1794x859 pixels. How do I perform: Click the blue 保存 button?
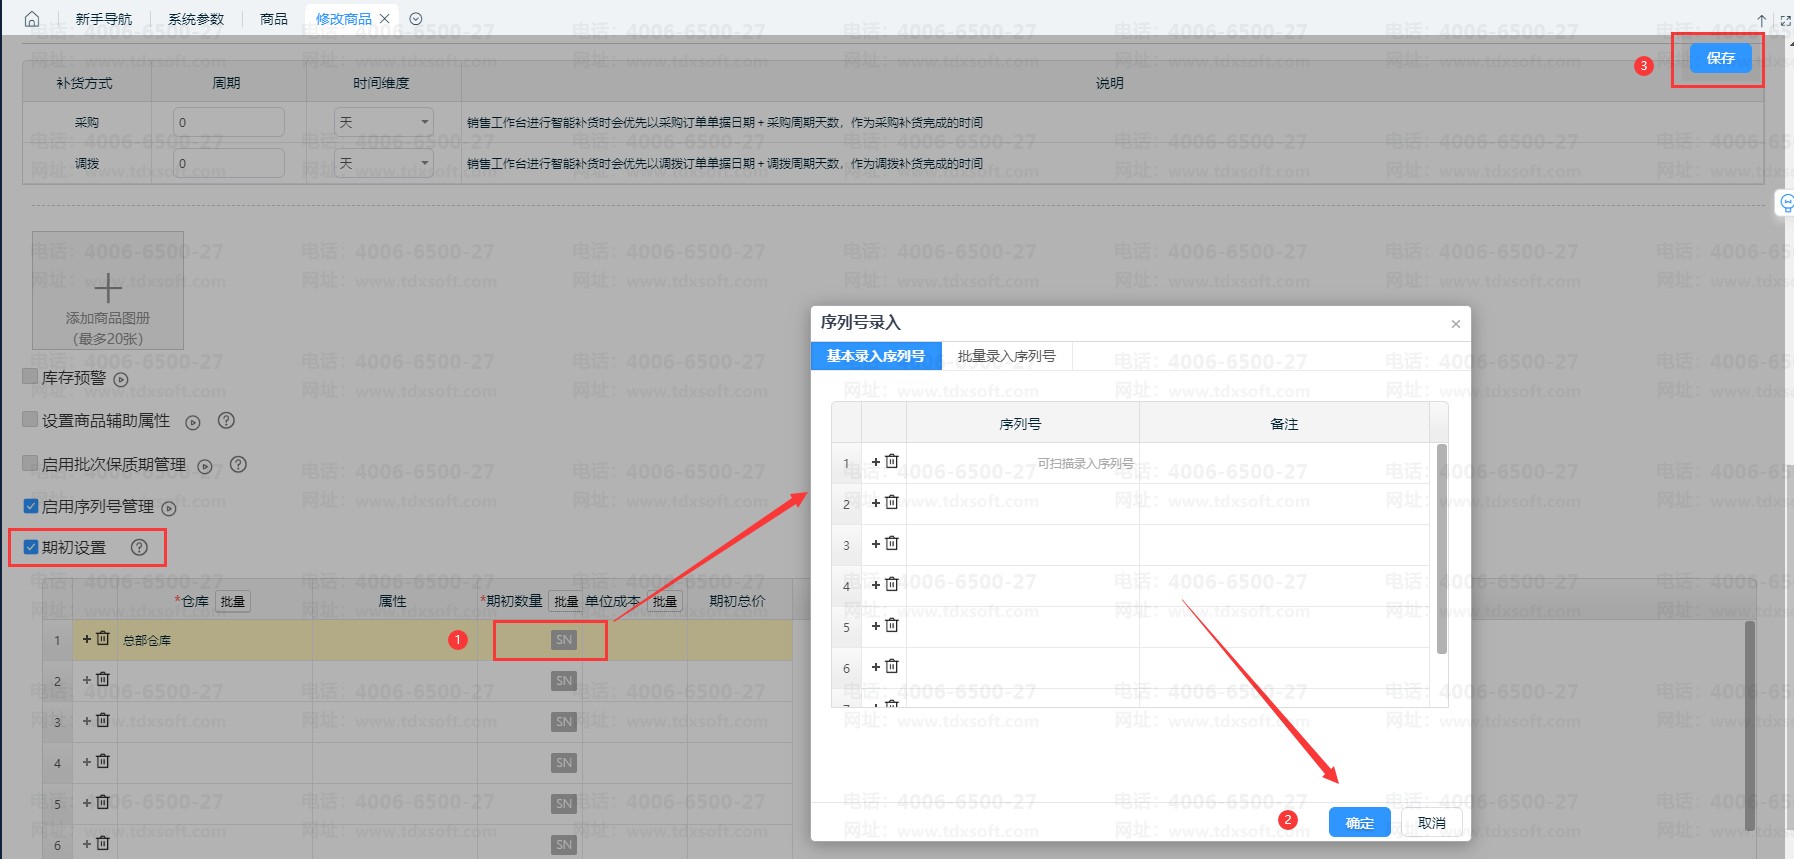pyautogui.click(x=1720, y=58)
